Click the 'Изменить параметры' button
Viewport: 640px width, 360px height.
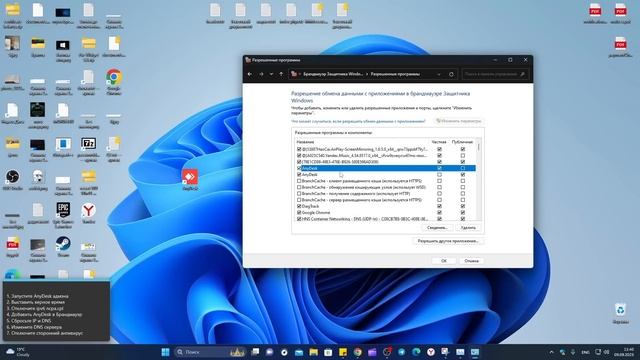(x=459, y=121)
